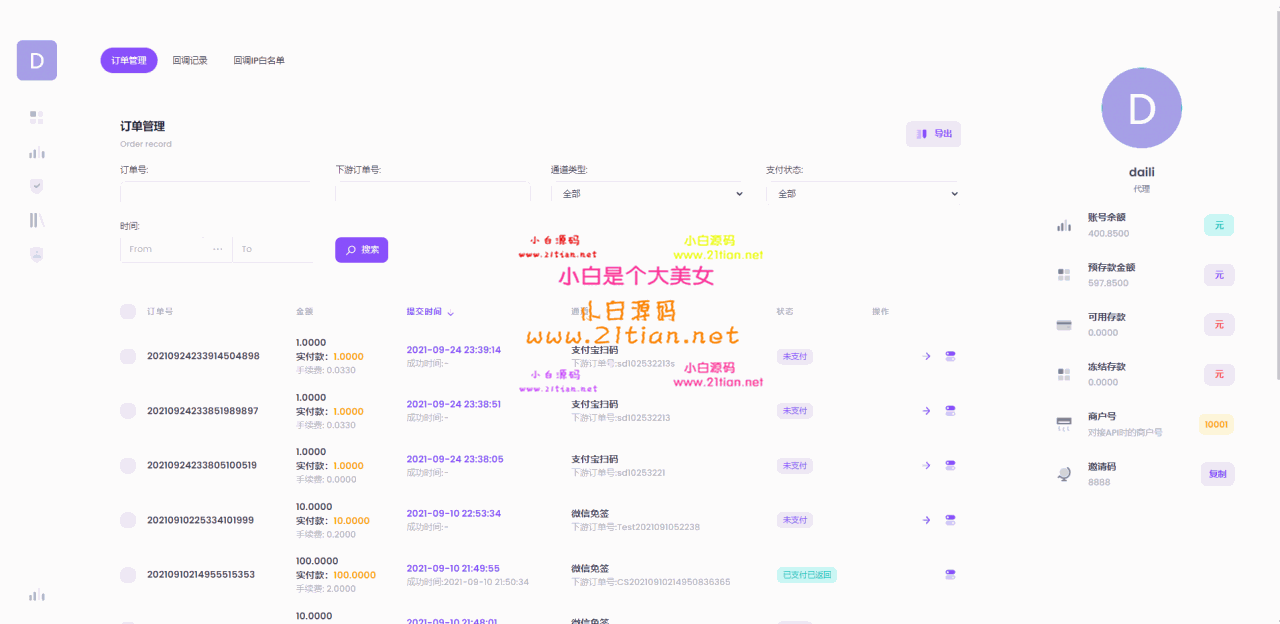Click the 预存款金额 grid icon

point(1064,274)
